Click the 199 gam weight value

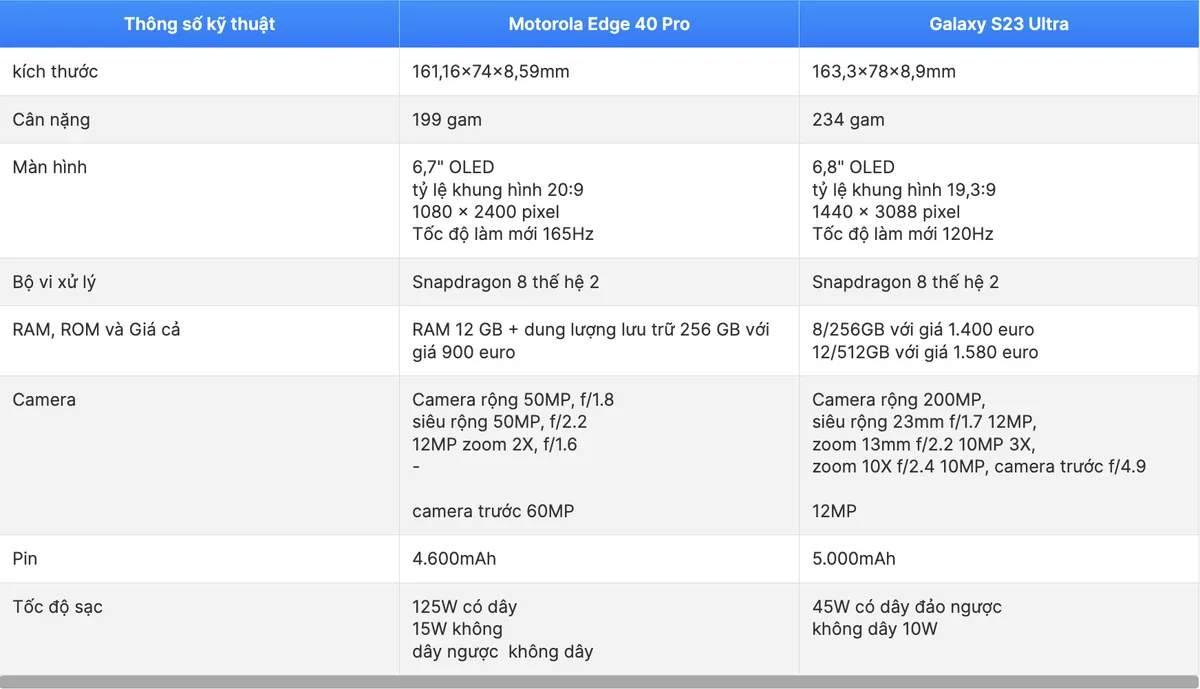point(447,120)
